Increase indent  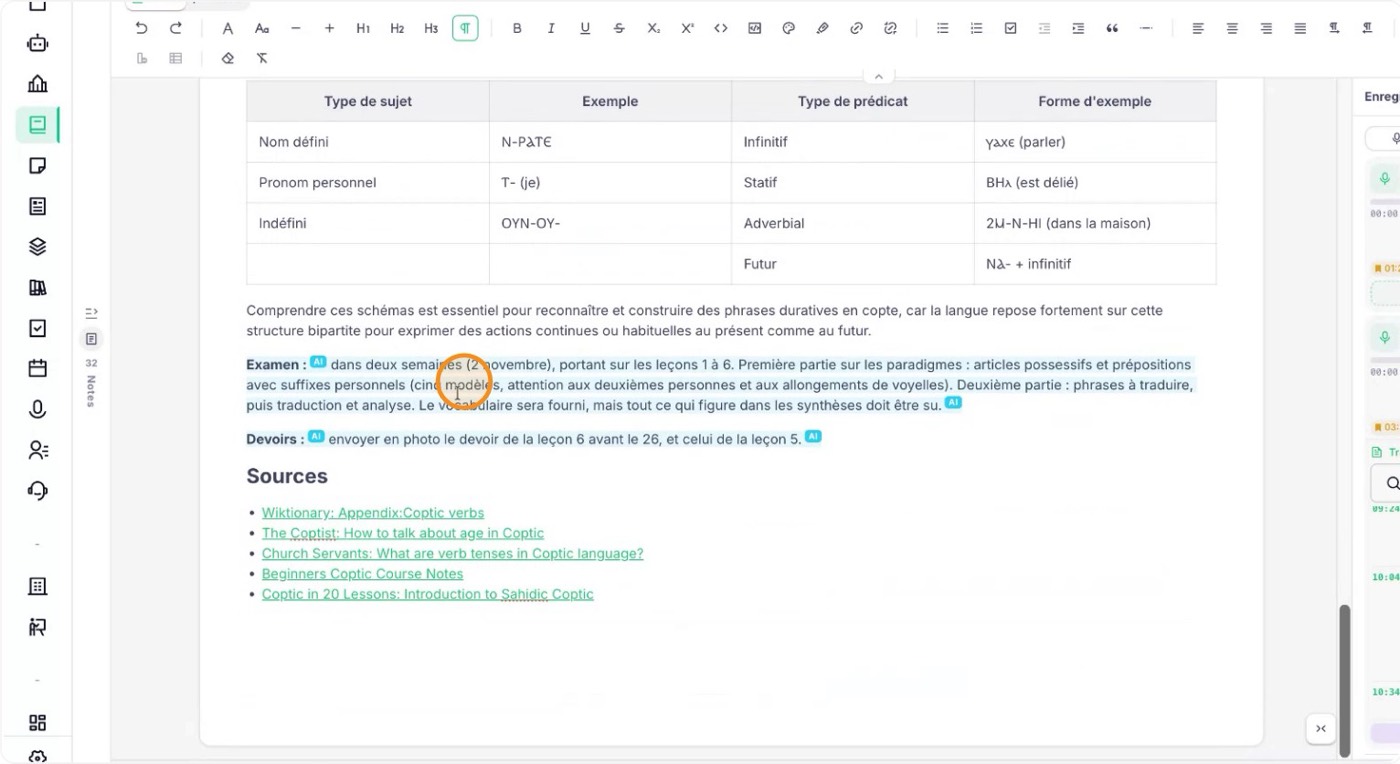(1078, 28)
